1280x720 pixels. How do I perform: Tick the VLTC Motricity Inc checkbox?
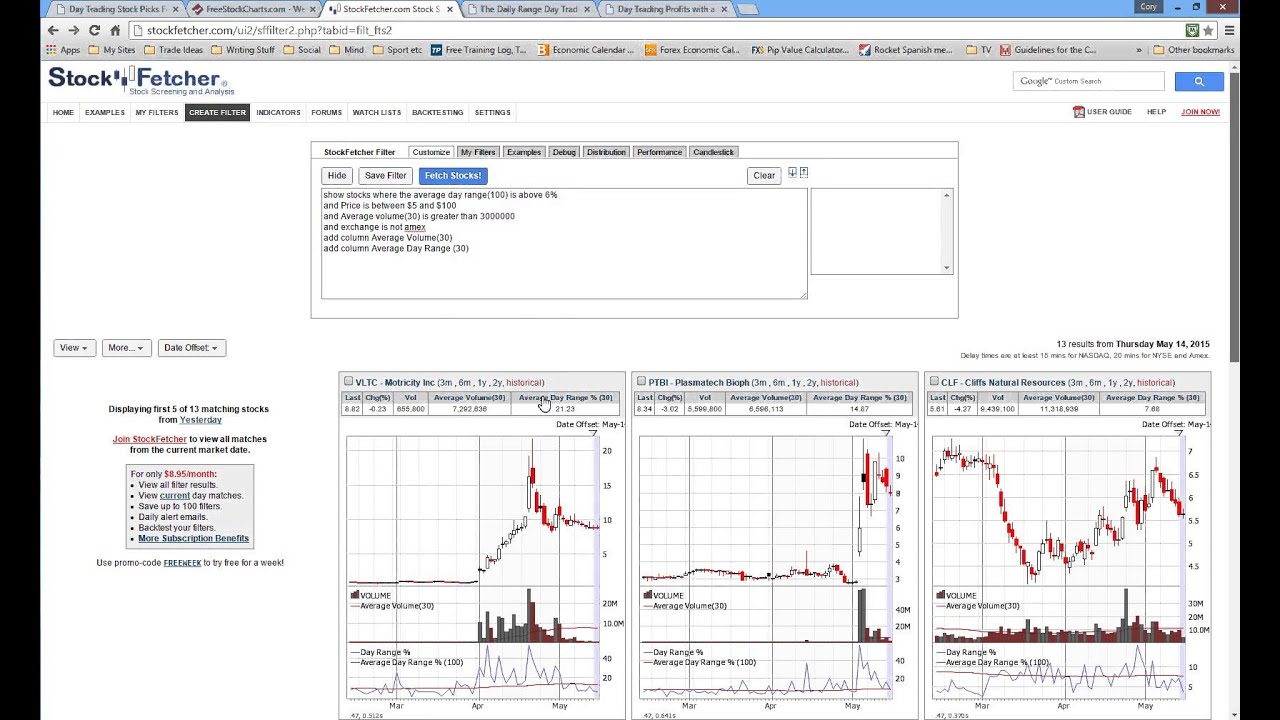point(349,381)
